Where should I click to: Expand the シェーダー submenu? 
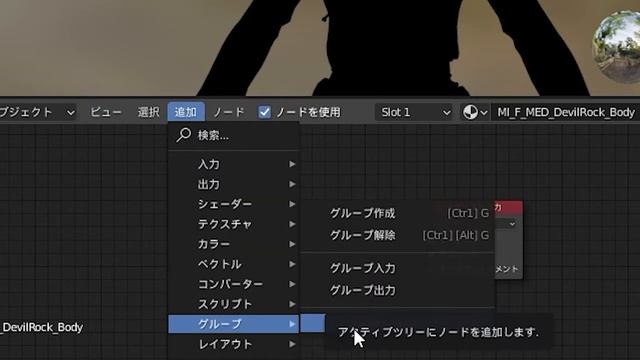234,204
